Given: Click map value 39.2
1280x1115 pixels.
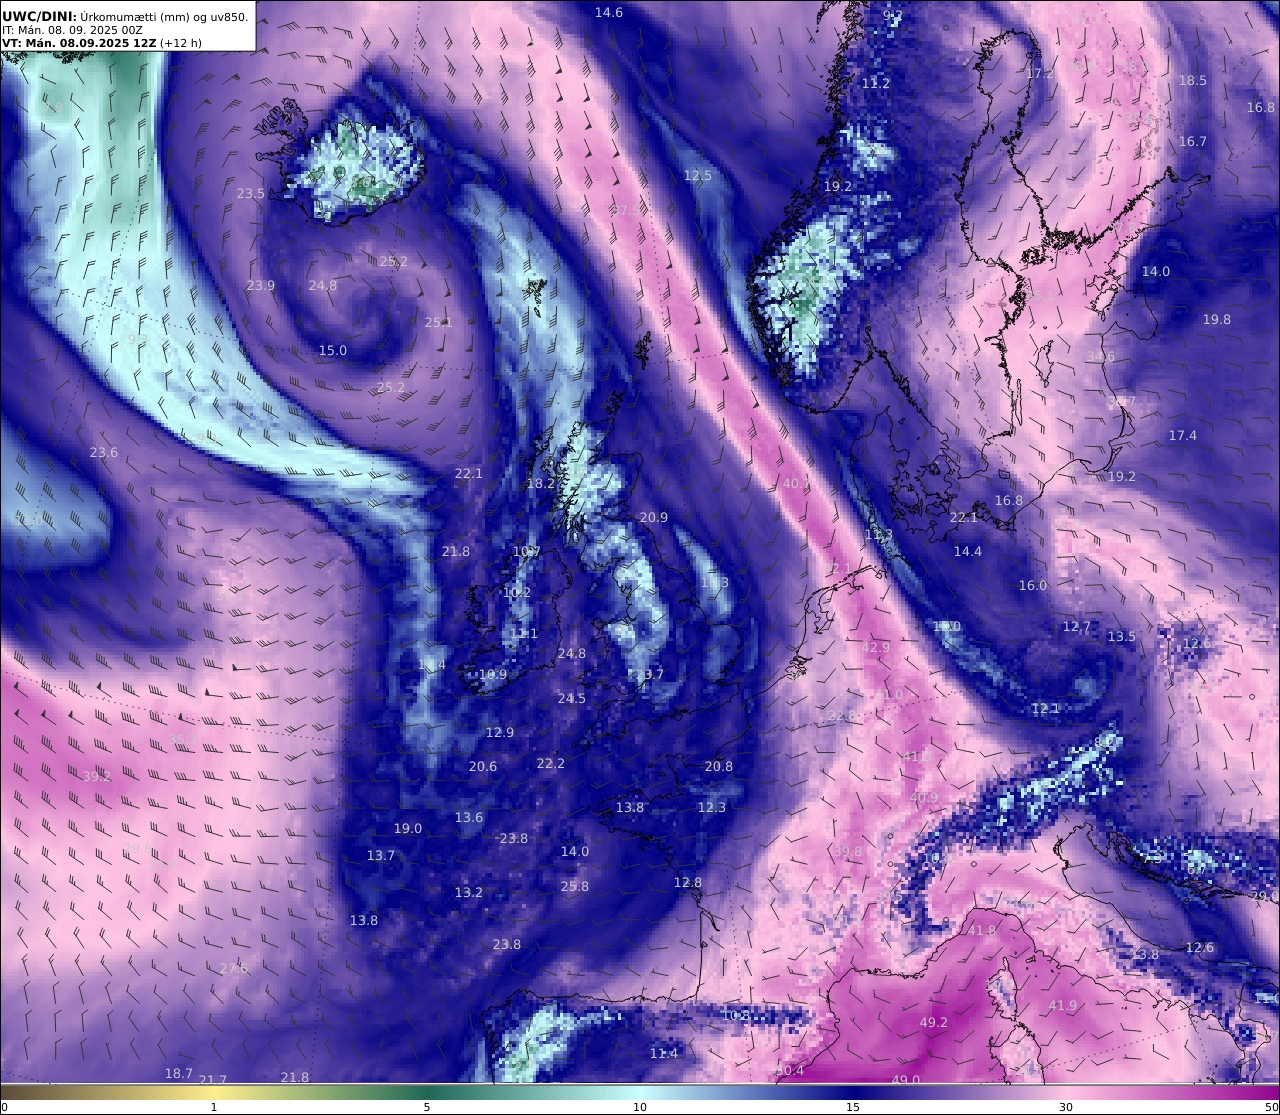Looking at the screenshot, I should coord(97,777).
